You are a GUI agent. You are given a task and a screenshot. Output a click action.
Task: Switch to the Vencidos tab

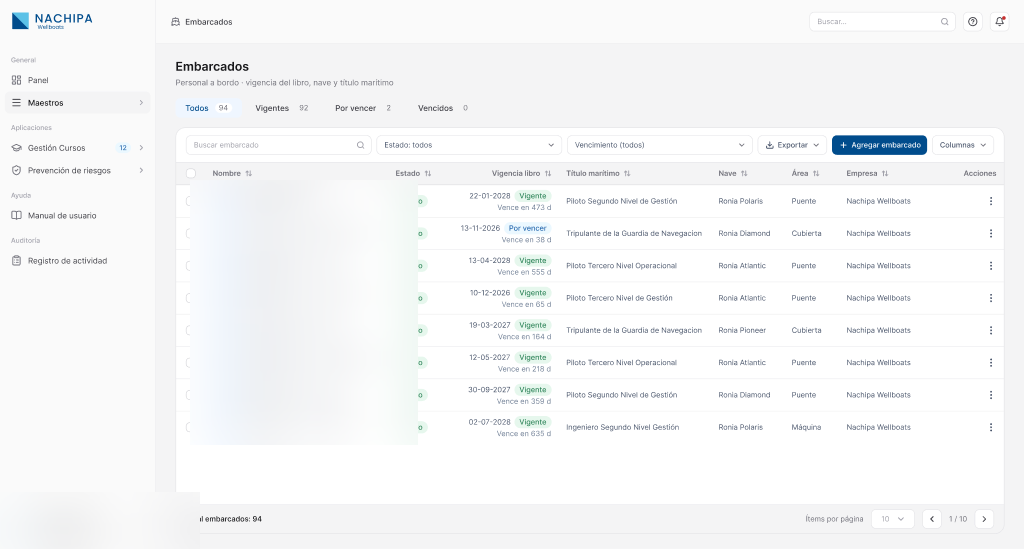pos(443,108)
